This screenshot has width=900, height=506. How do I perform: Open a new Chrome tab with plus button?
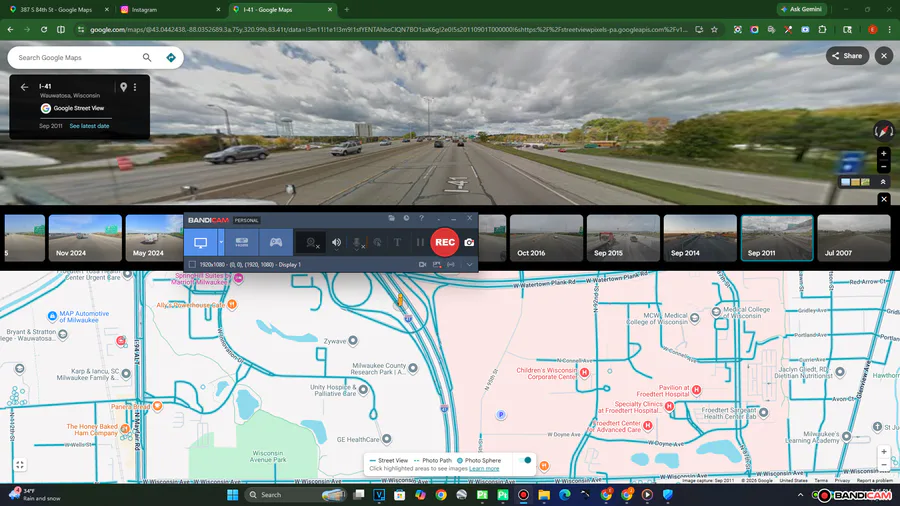click(x=347, y=10)
